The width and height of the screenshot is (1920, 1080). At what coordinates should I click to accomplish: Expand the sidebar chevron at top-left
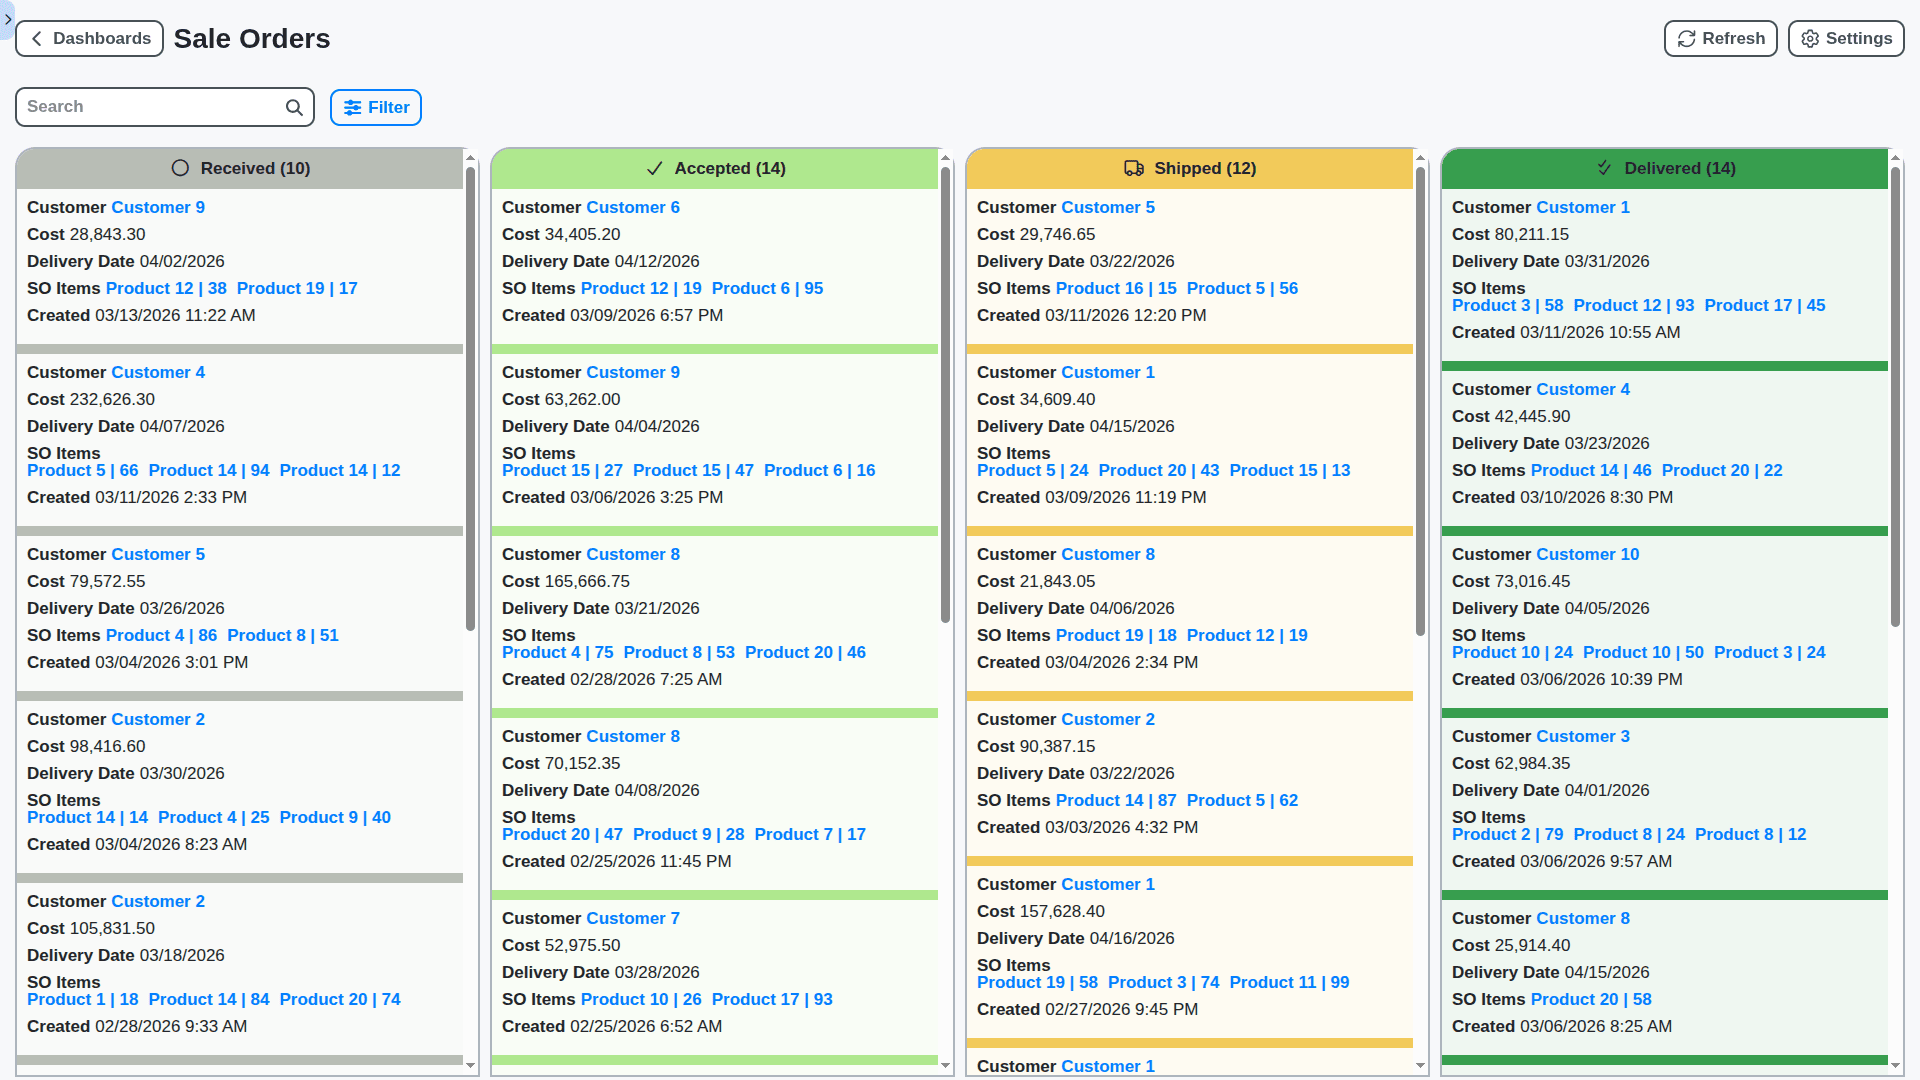[7, 19]
